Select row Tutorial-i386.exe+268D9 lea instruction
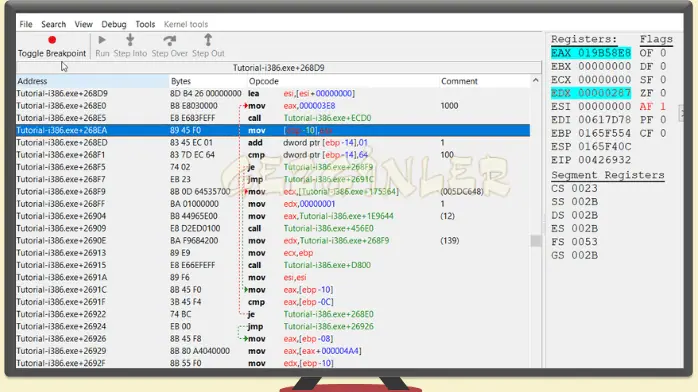Image resolution: width=698 pixels, height=392 pixels. click(x=273, y=93)
